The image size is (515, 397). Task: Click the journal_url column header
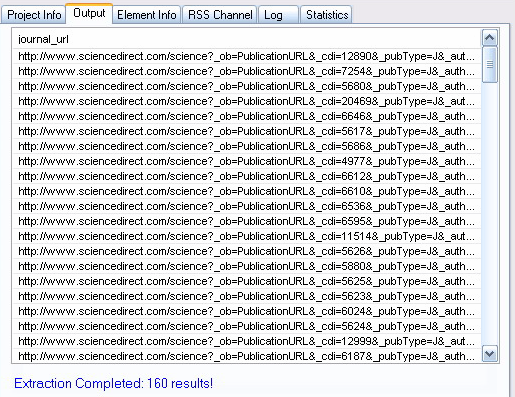click(246, 39)
